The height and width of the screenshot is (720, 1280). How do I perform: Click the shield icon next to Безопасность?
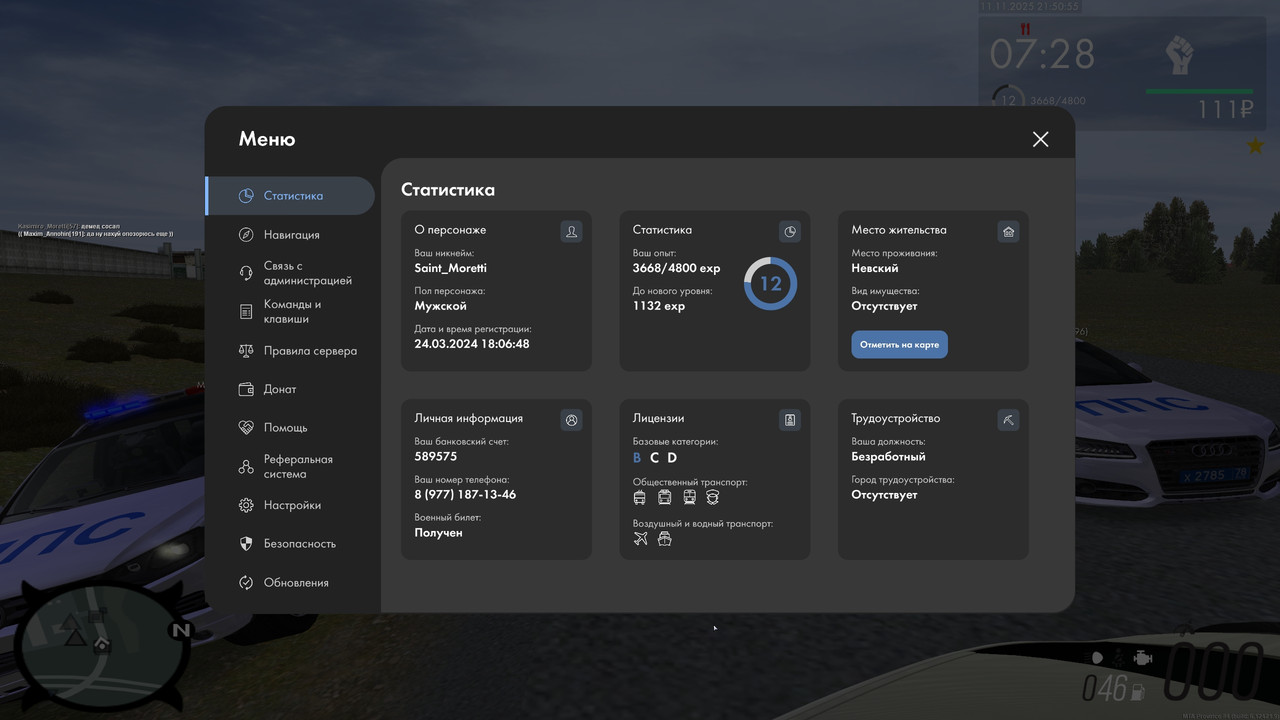point(246,544)
